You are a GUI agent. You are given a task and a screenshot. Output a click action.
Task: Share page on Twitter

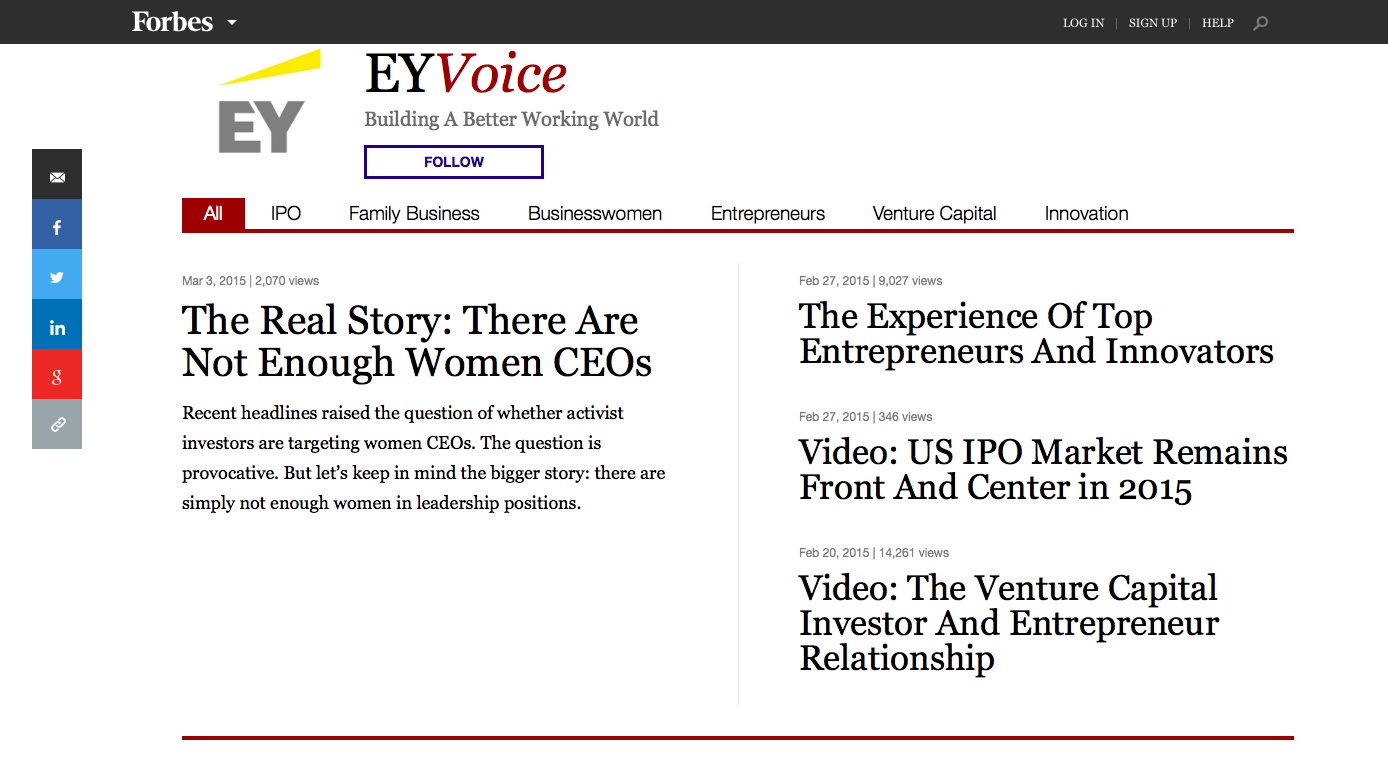tap(57, 275)
